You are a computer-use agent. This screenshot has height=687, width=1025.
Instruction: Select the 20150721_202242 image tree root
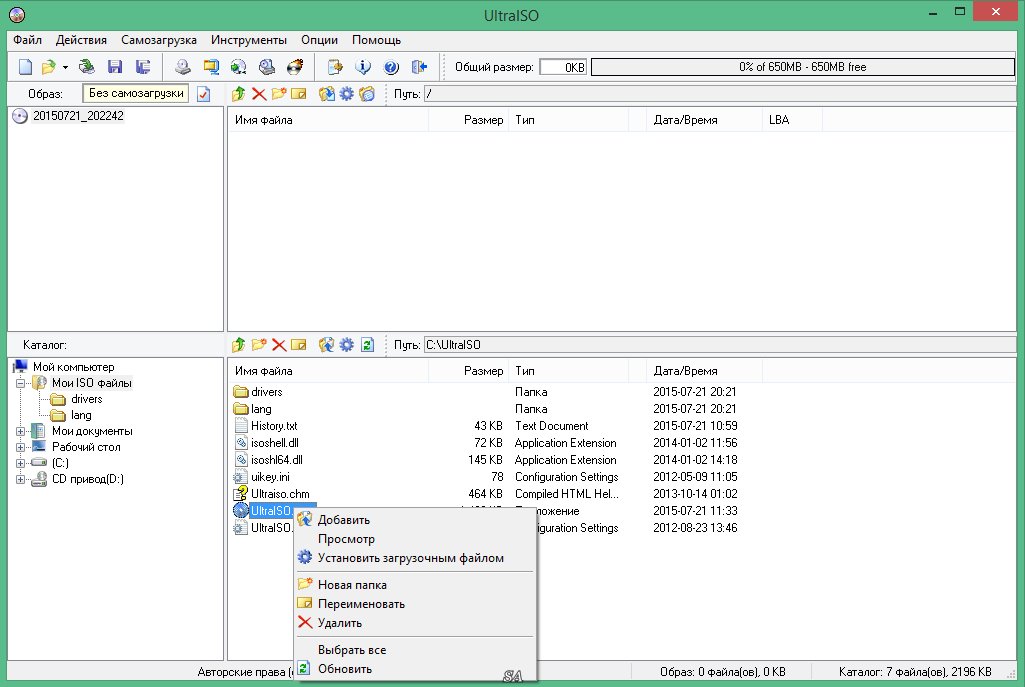point(78,116)
